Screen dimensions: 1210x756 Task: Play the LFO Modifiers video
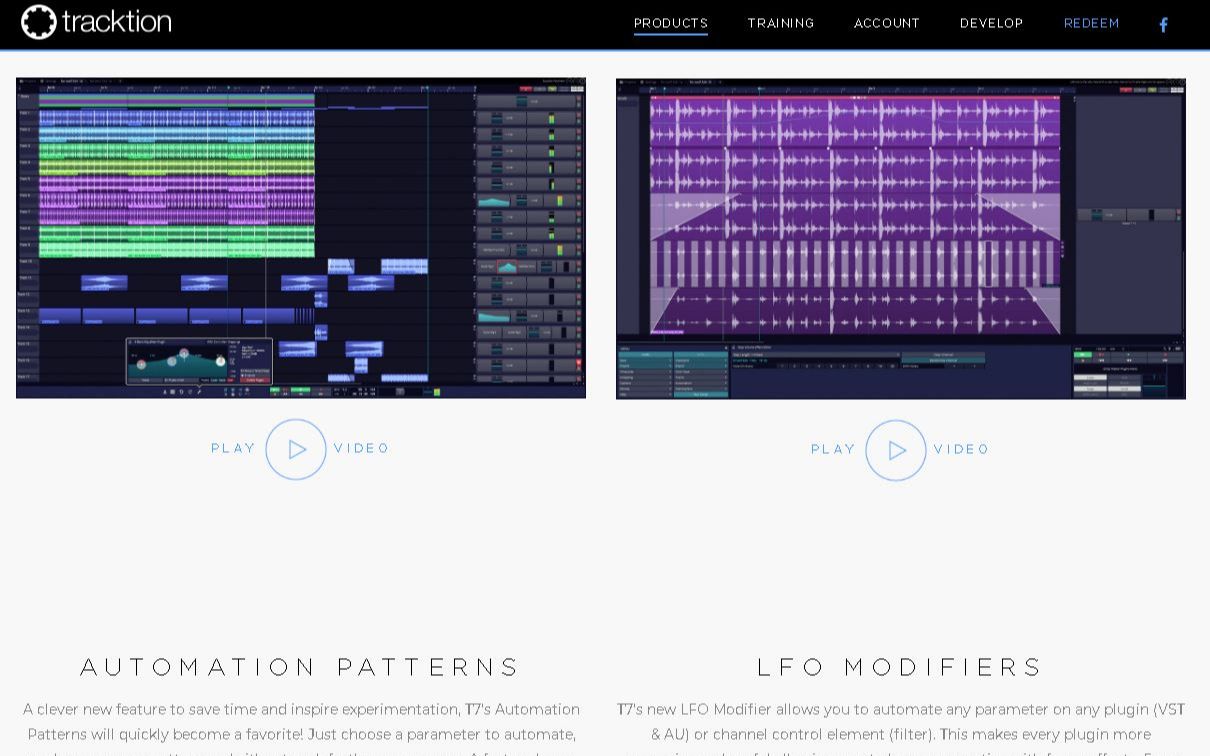pyautogui.click(x=896, y=450)
